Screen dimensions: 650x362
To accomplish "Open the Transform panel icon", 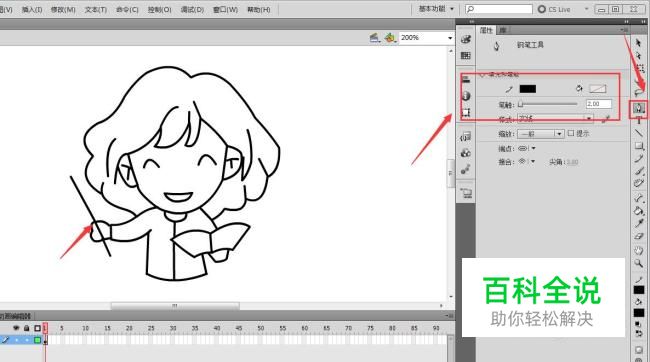I will (466, 112).
